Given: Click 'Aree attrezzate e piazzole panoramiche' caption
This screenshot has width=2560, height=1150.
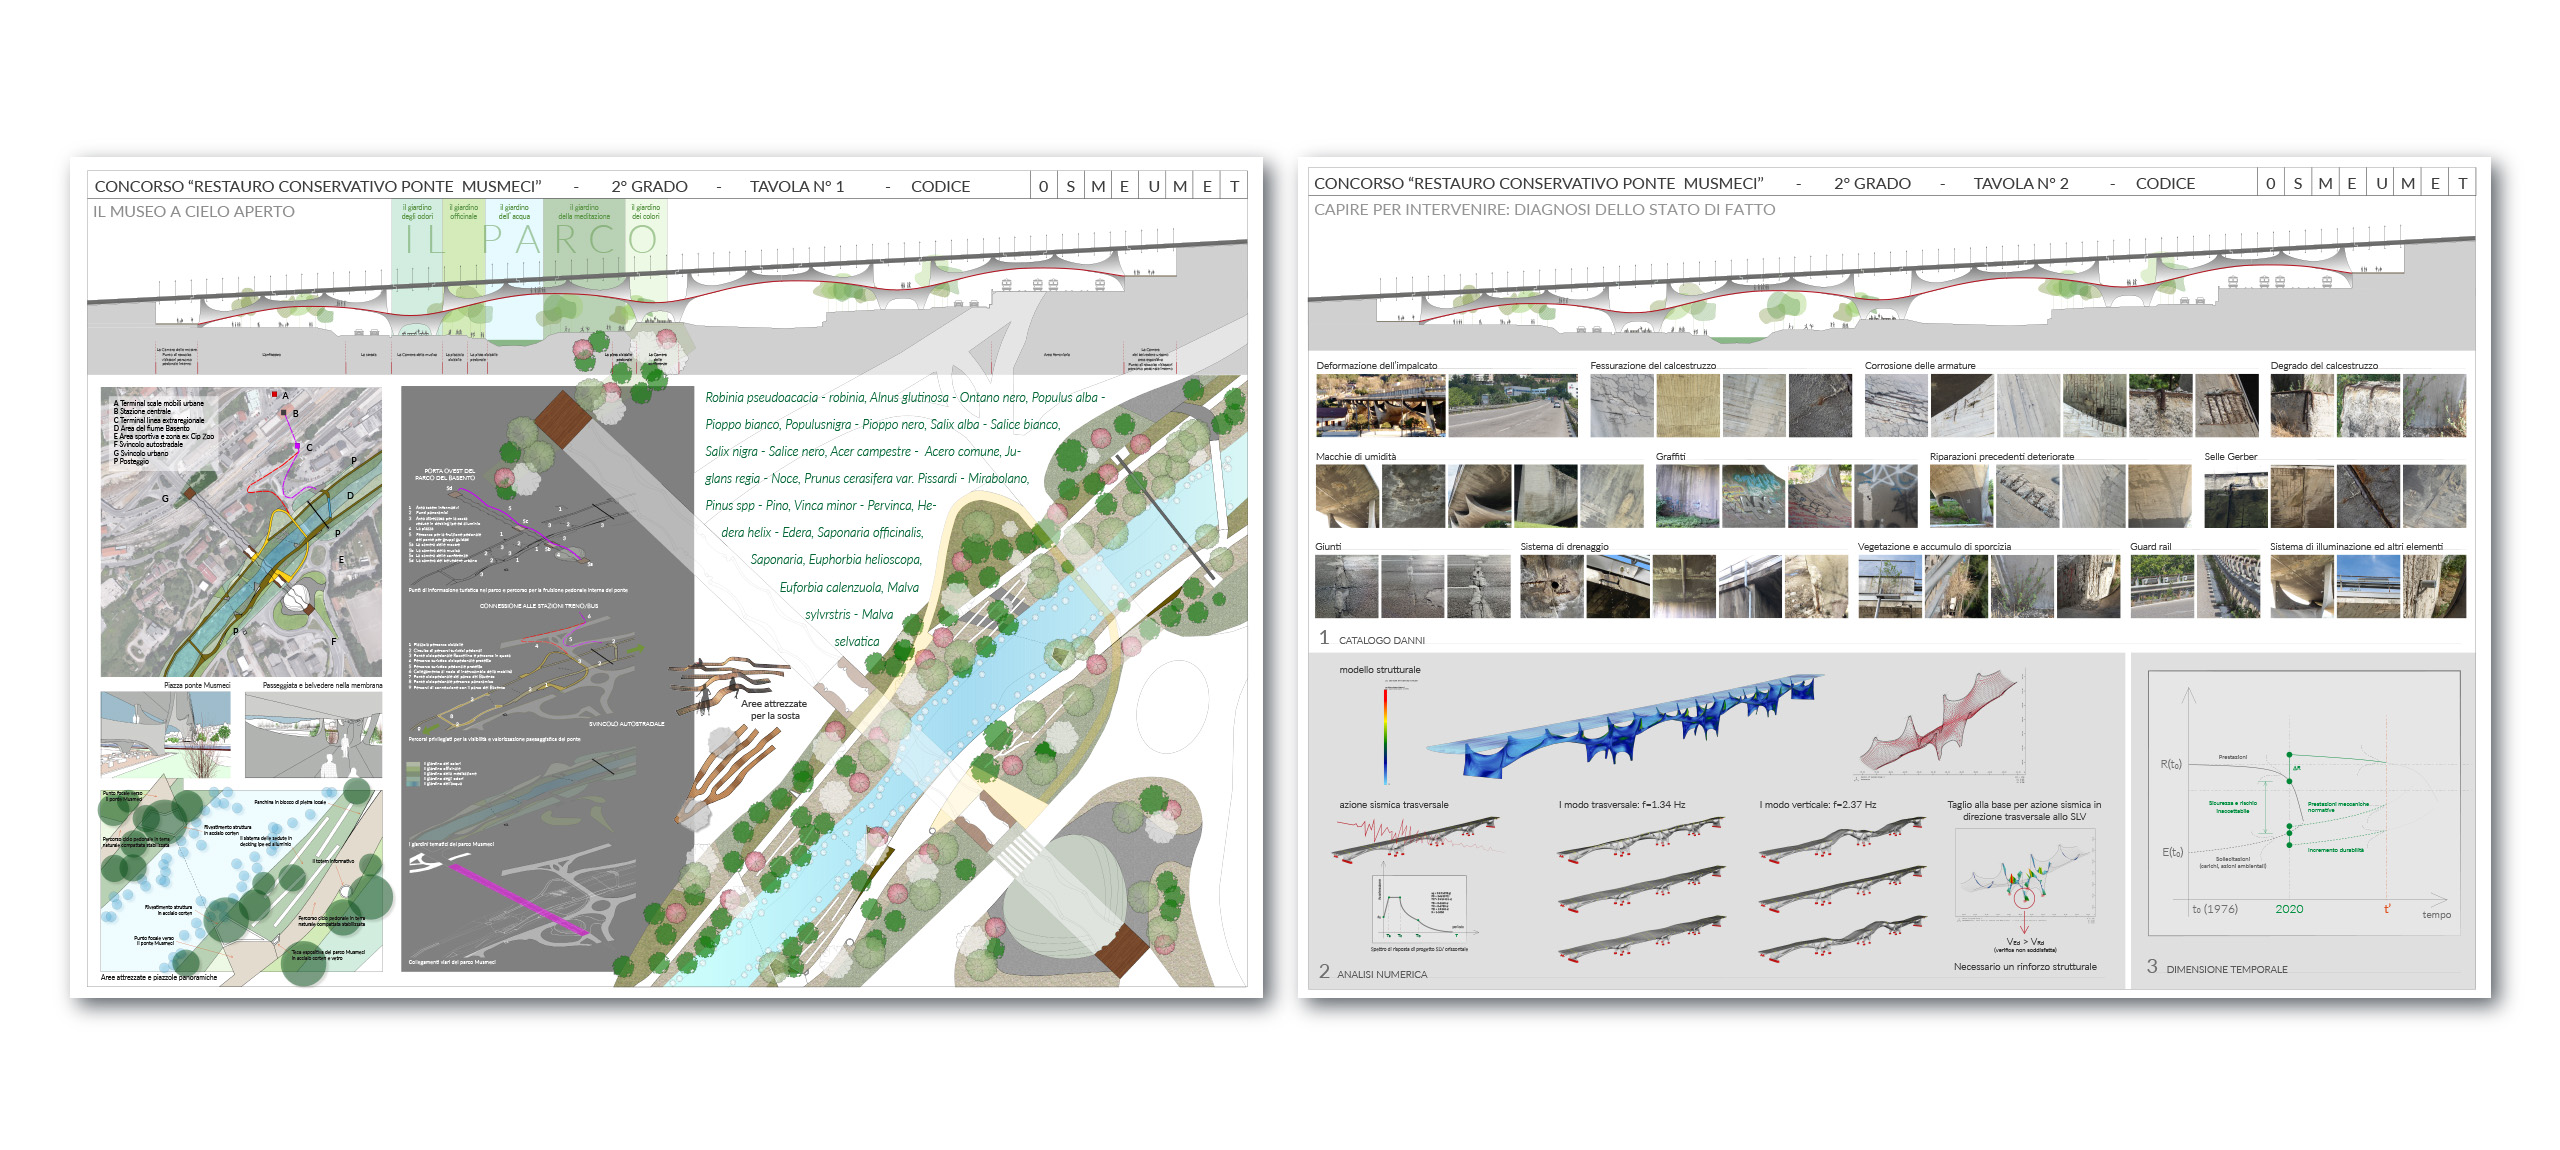Looking at the screenshot, I should coord(159,977).
